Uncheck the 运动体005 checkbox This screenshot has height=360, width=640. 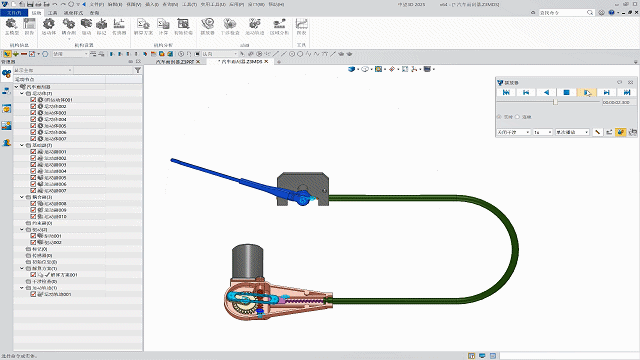click(33, 126)
